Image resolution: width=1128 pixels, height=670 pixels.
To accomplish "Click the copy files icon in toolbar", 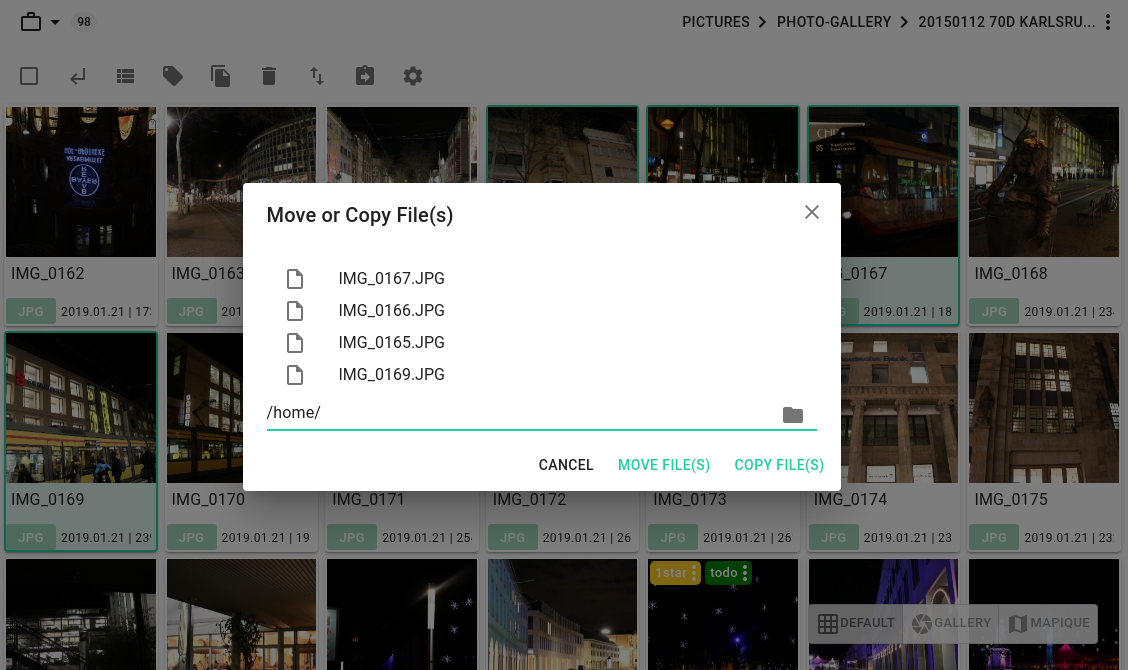I will tap(220, 76).
